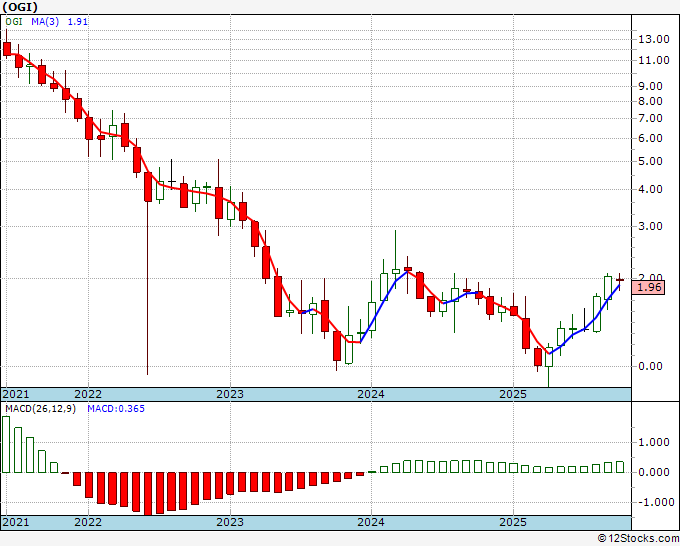Click the 5.00 price axis label
The image size is (680, 546).
(650, 161)
